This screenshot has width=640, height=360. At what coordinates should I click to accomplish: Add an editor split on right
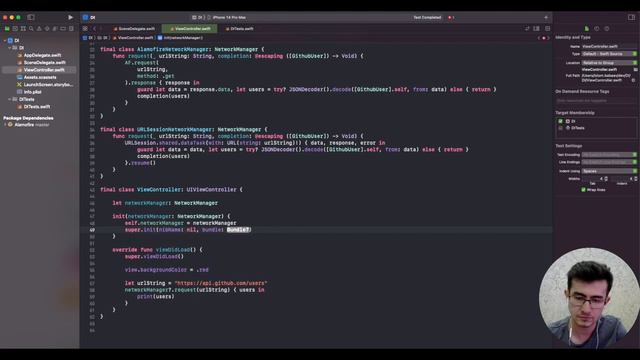547,29
